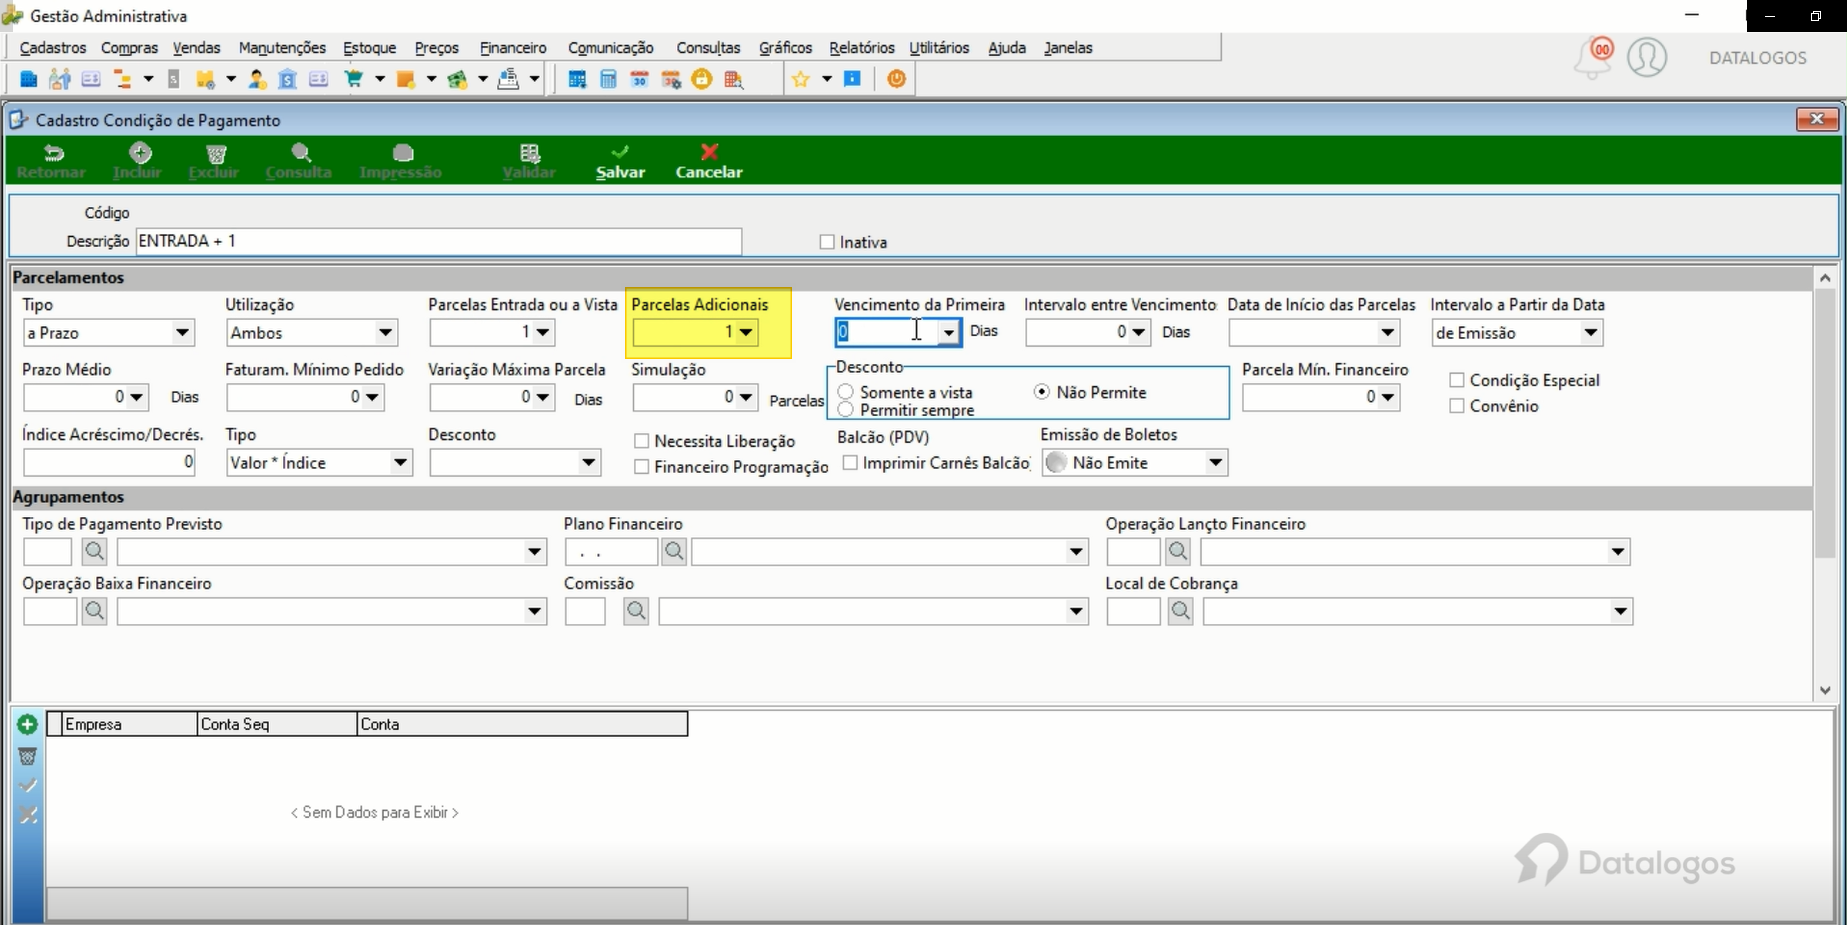Viewport: 1847px width, 925px height.
Task: Enable the Inativa checkbox
Action: click(827, 242)
